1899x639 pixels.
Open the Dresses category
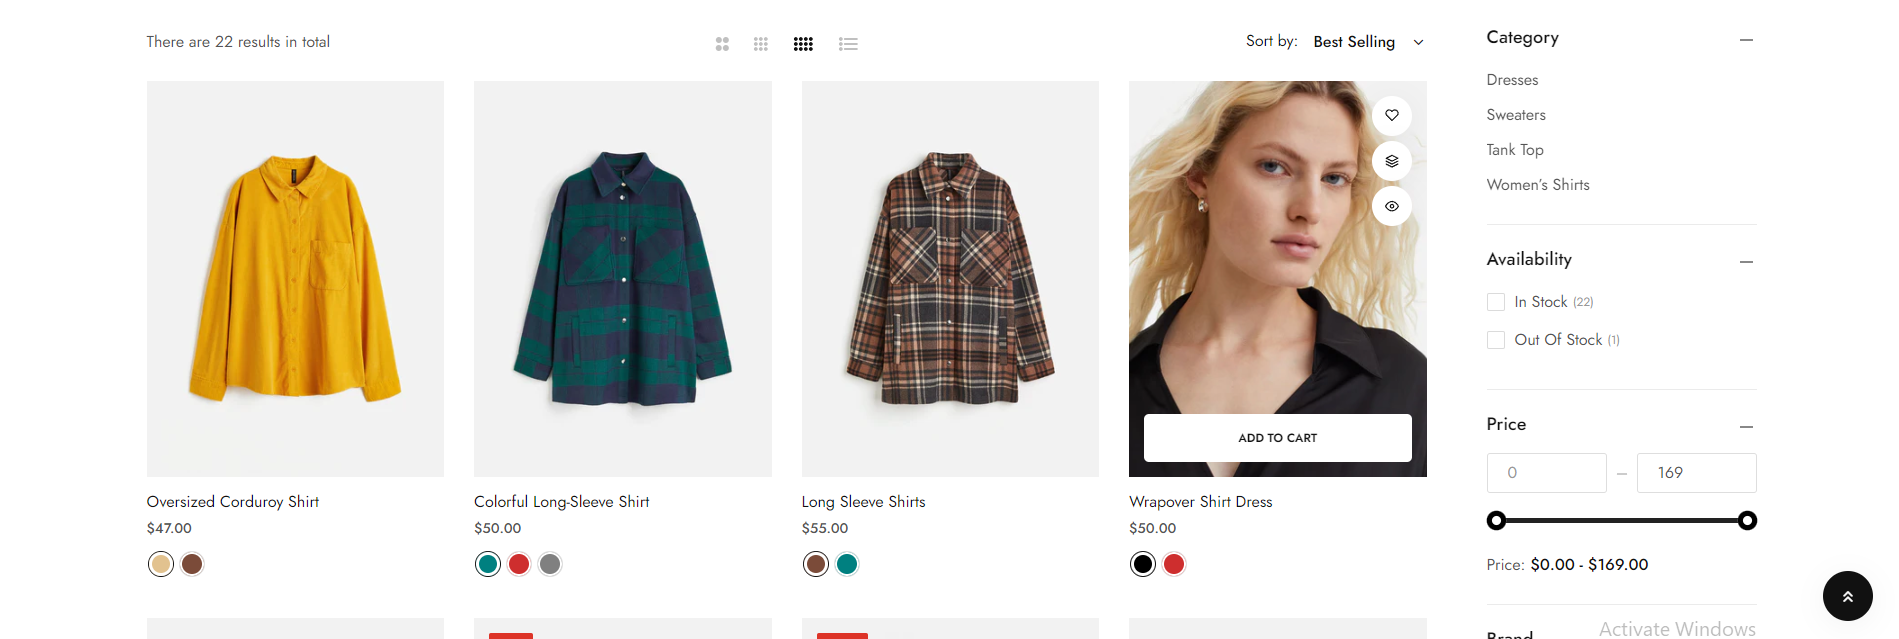[x=1512, y=80]
